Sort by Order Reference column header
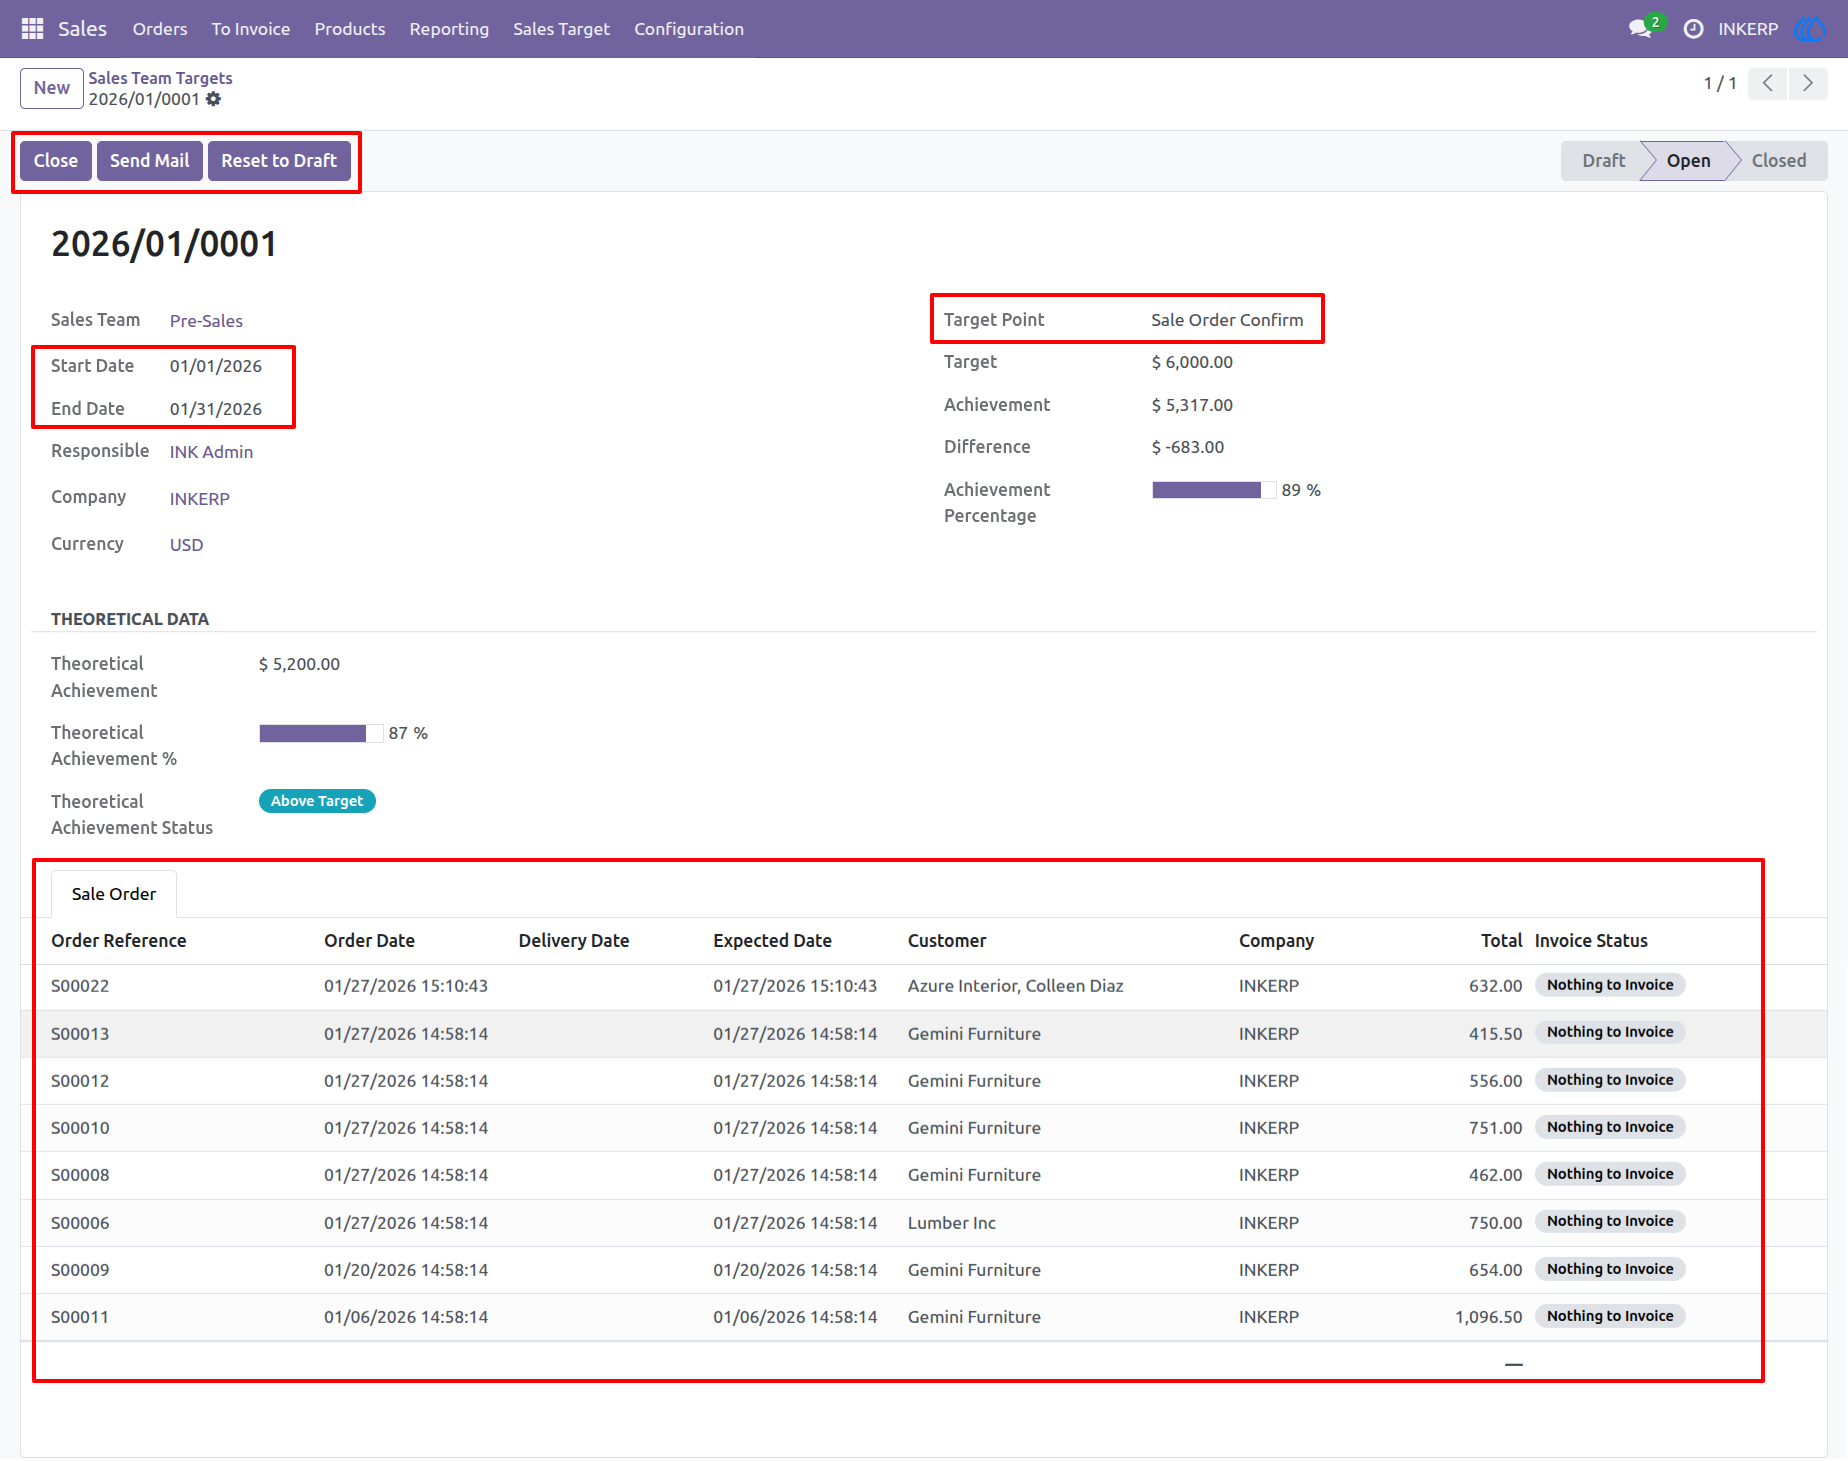 coord(119,941)
